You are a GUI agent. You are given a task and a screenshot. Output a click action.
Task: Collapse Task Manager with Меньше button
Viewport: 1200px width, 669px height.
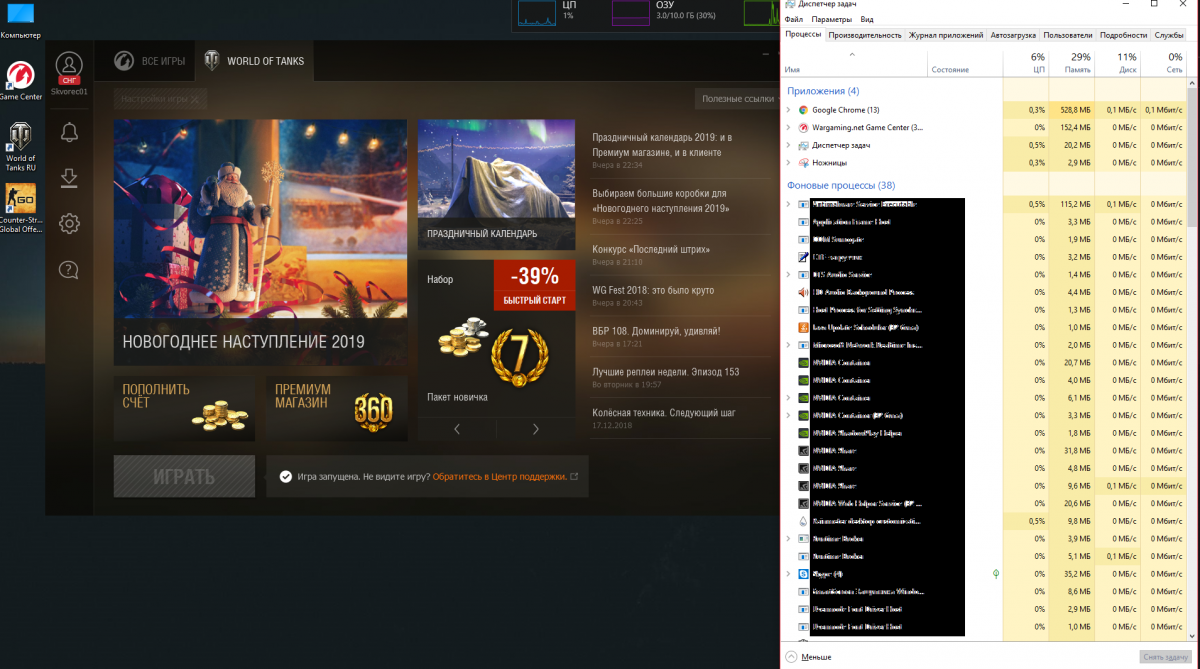point(808,657)
